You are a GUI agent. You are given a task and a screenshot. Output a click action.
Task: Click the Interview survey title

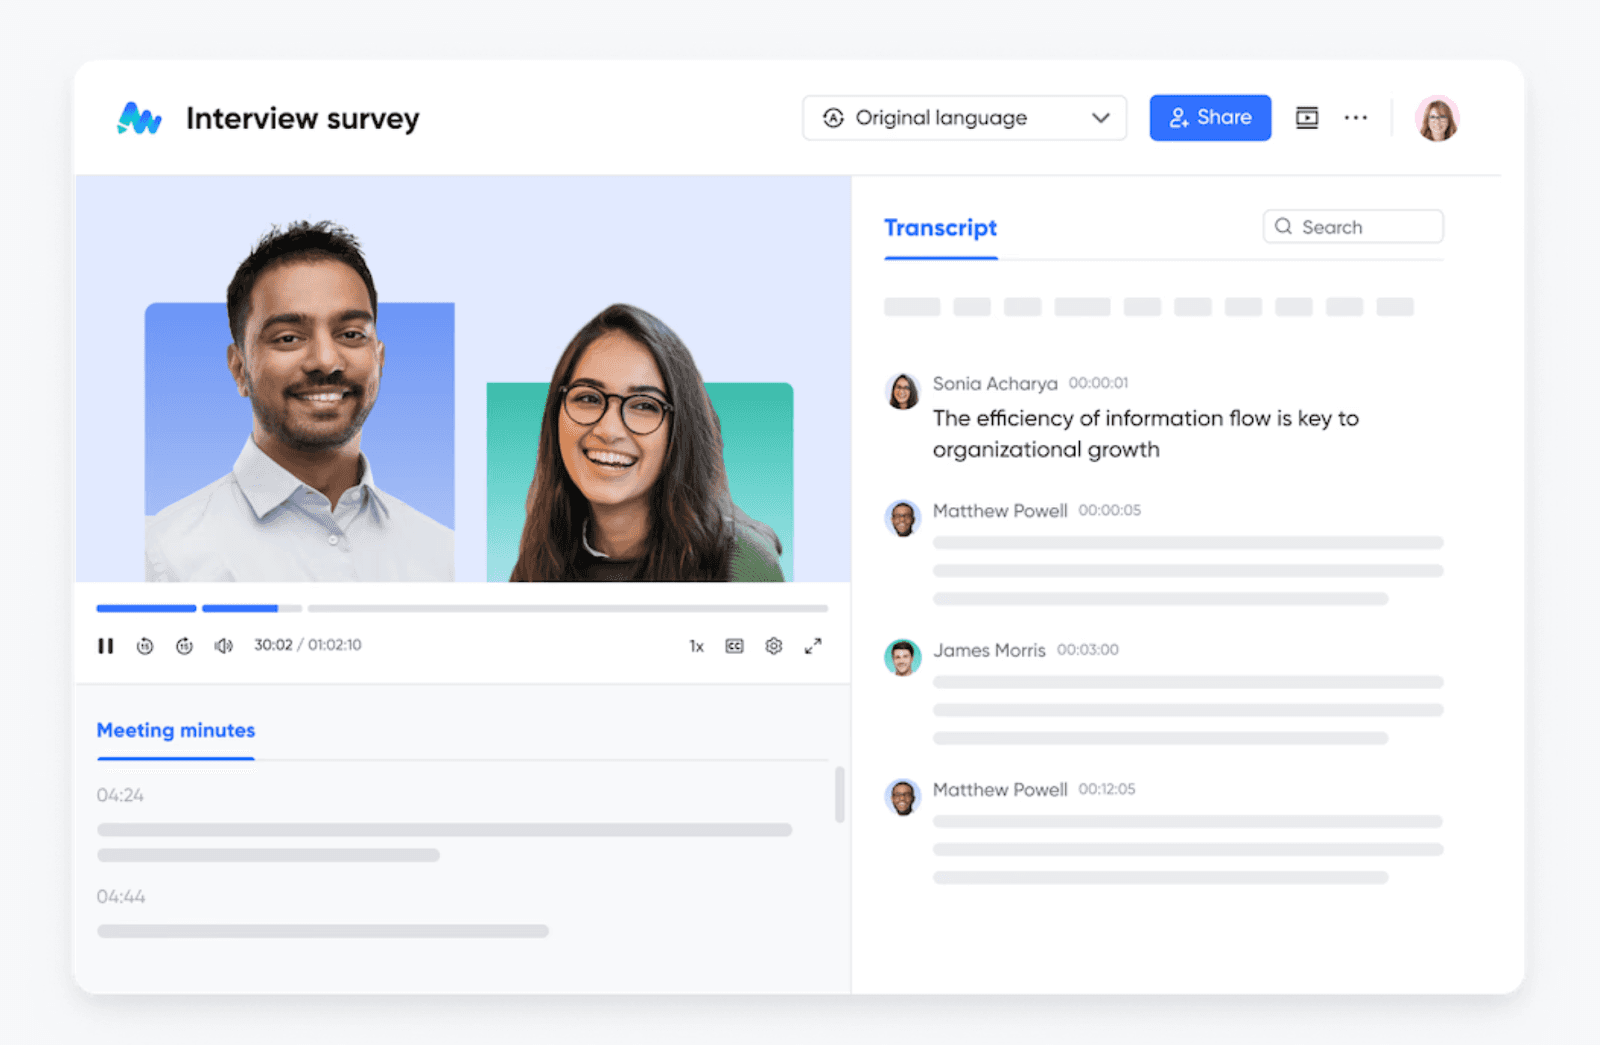(303, 118)
